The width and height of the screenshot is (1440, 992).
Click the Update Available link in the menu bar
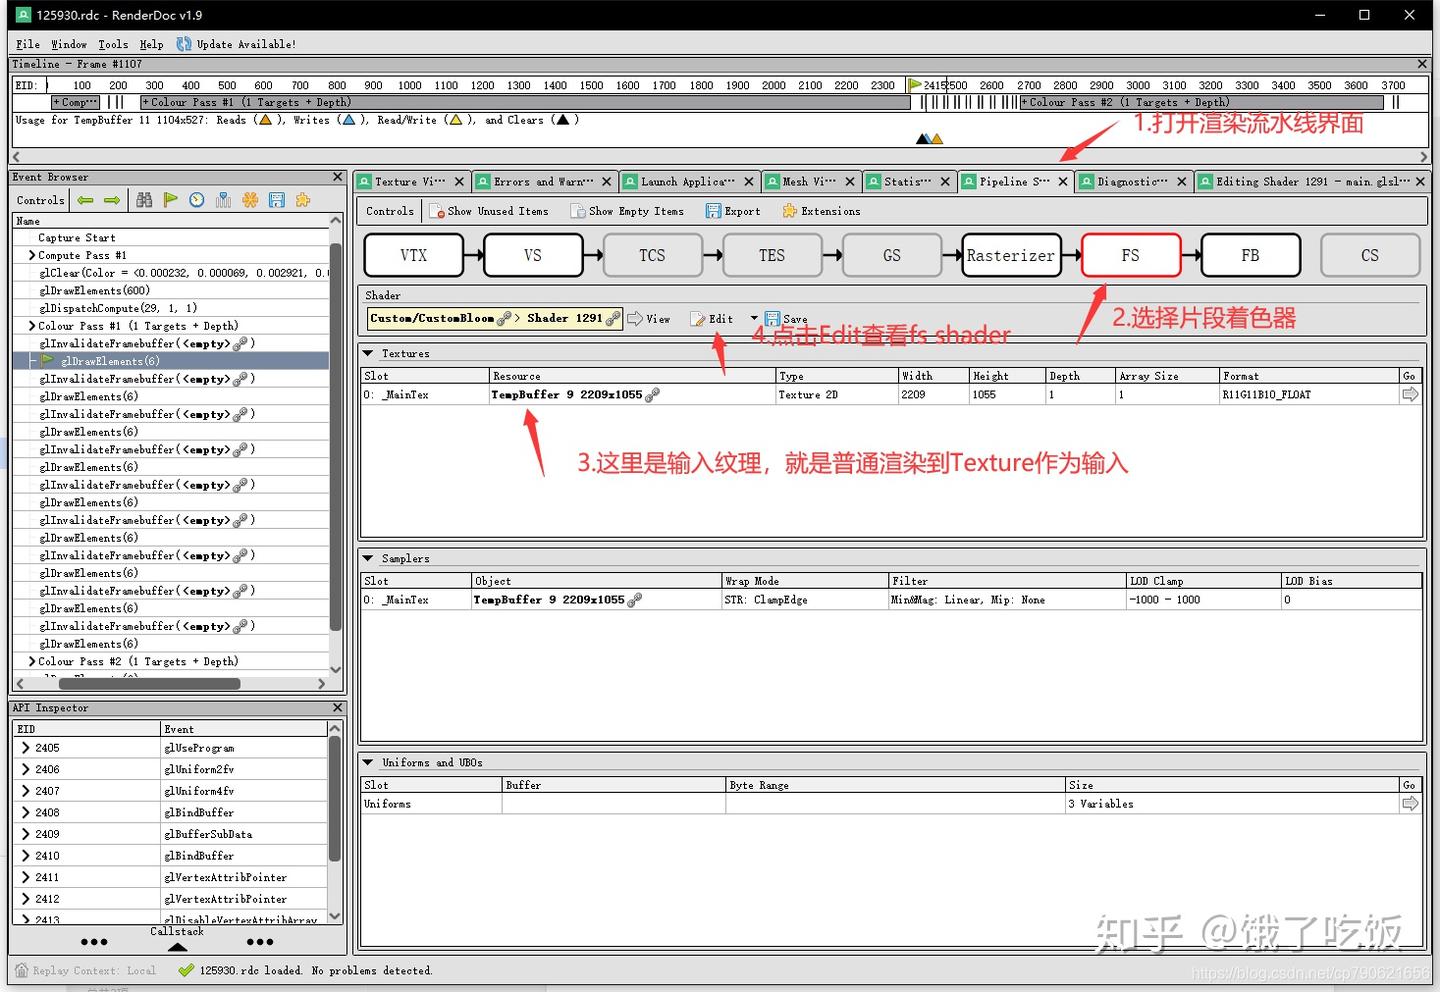(x=237, y=44)
